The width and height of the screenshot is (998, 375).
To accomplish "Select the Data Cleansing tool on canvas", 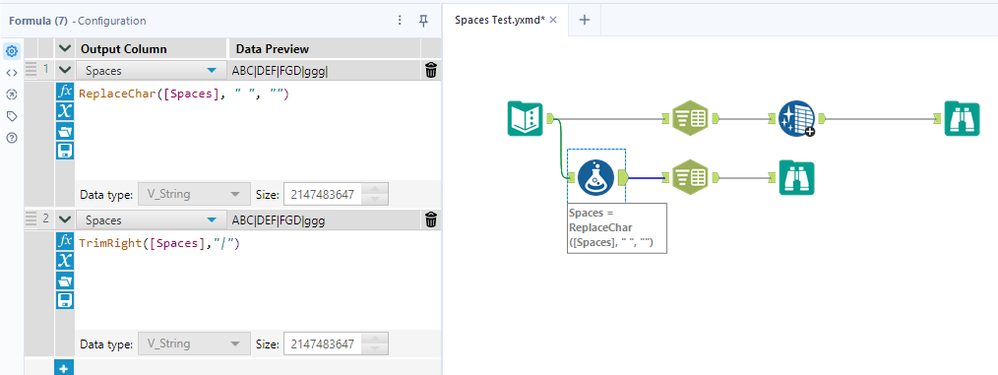I will pyautogui.click(x=797, y=119).
